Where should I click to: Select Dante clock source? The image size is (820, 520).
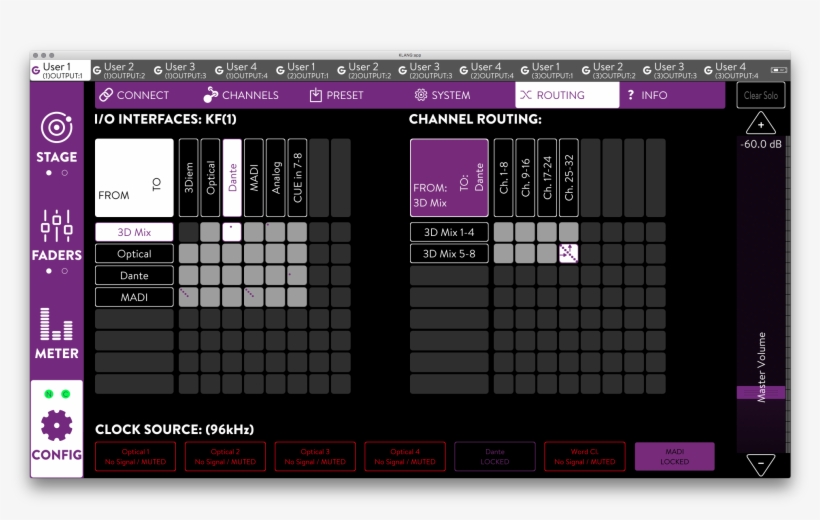[x=495, y=456]
